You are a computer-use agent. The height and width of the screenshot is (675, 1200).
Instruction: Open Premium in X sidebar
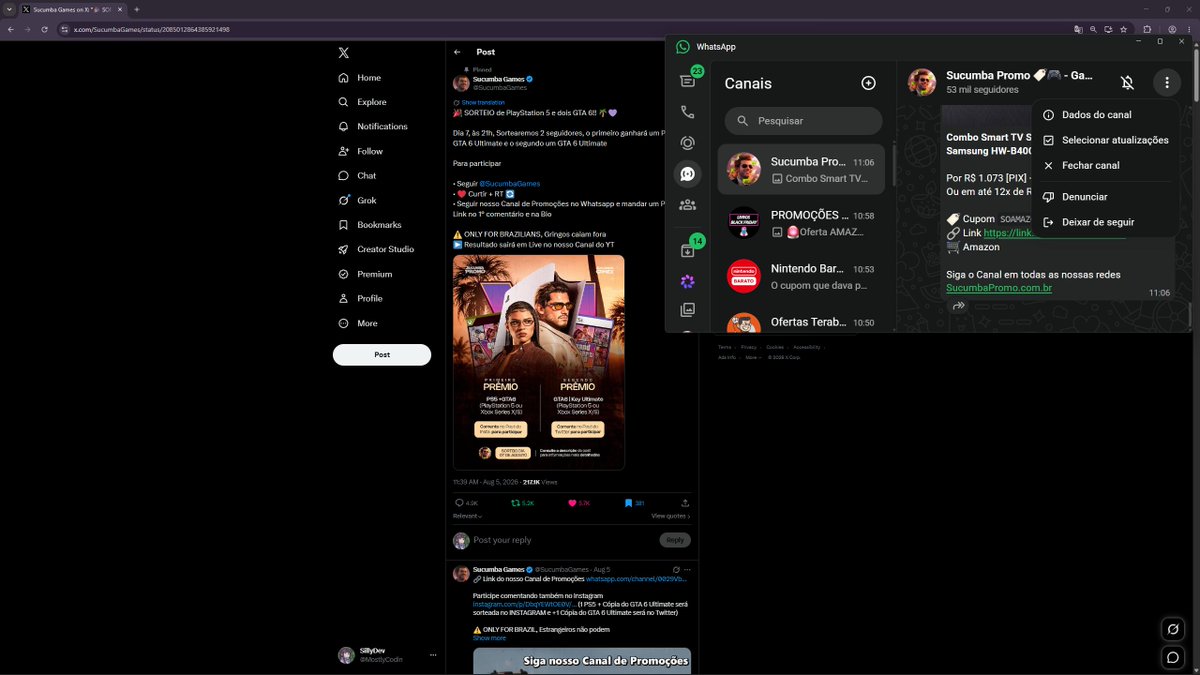tap(365, 274)
